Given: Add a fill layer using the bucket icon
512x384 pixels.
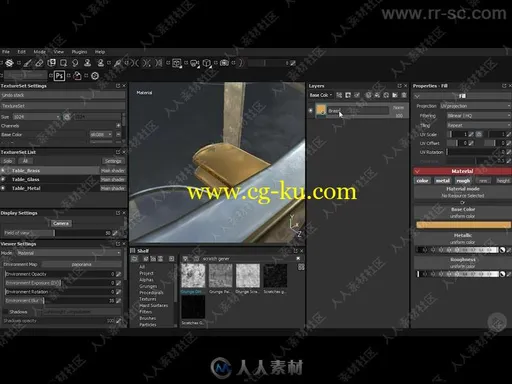Looking at the screenshot, I should [377, 95].
